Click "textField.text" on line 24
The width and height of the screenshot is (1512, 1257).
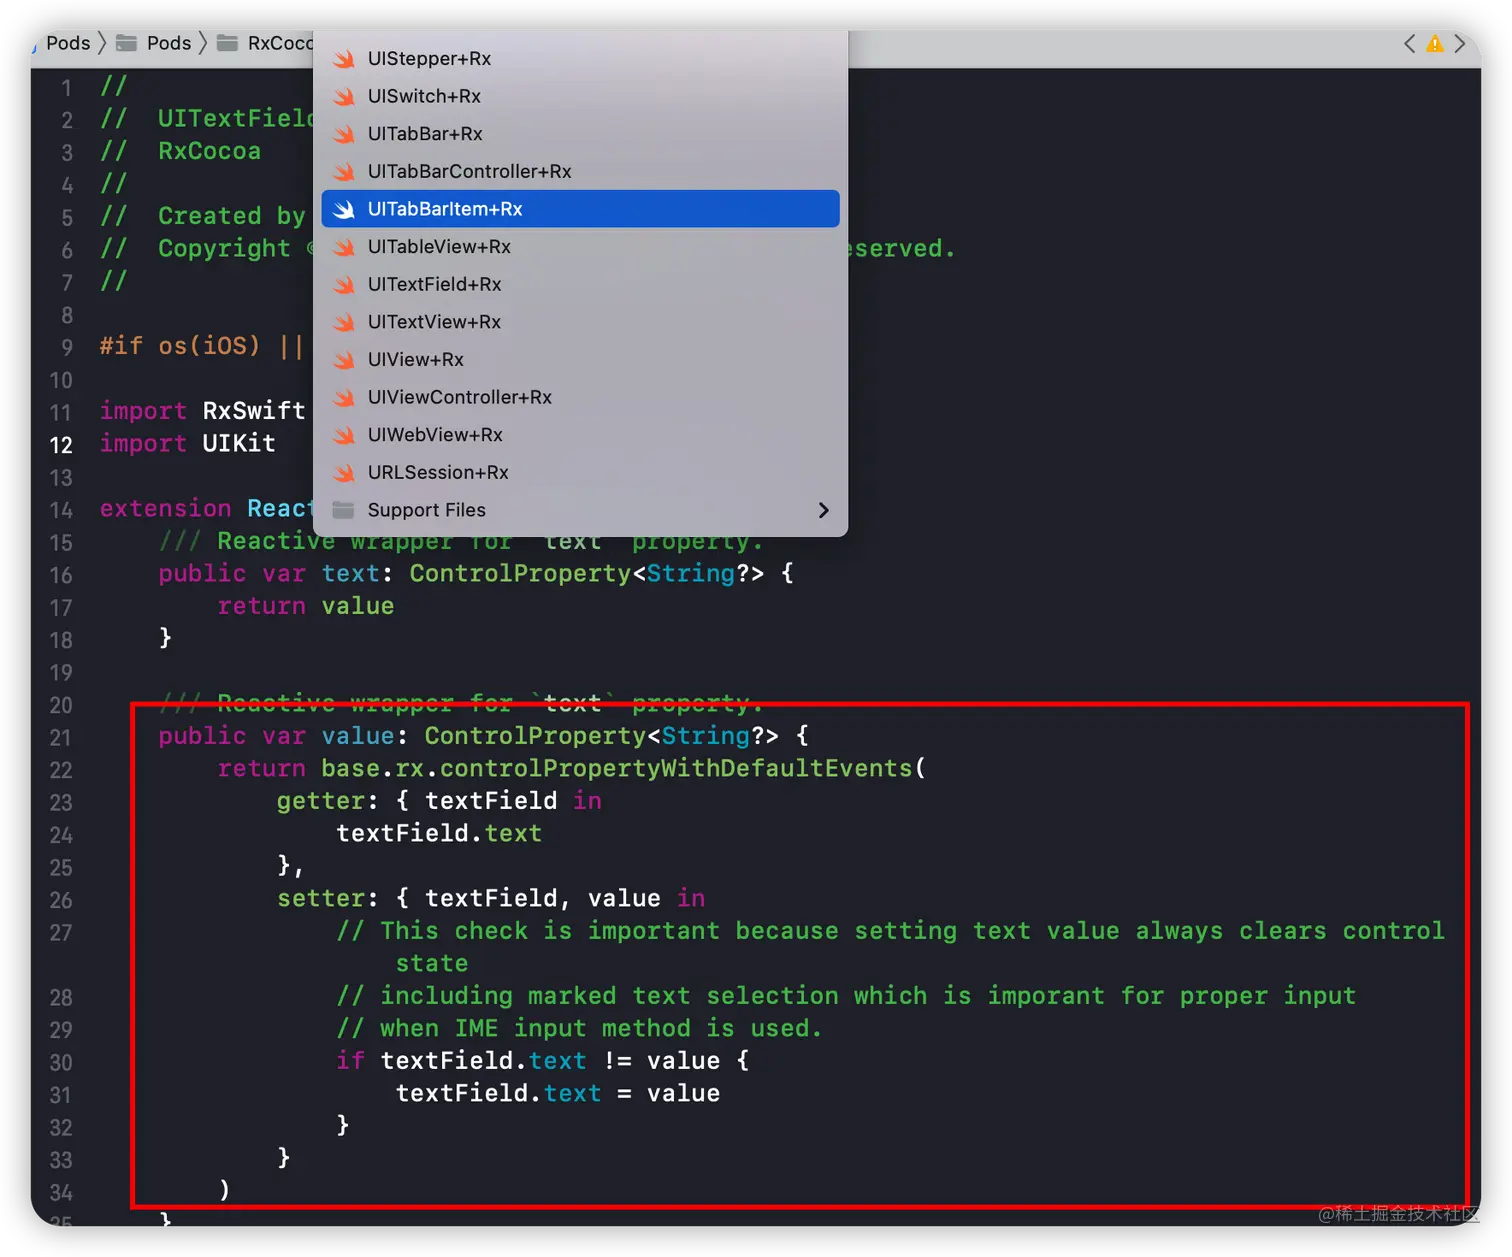tap(439, 834)
